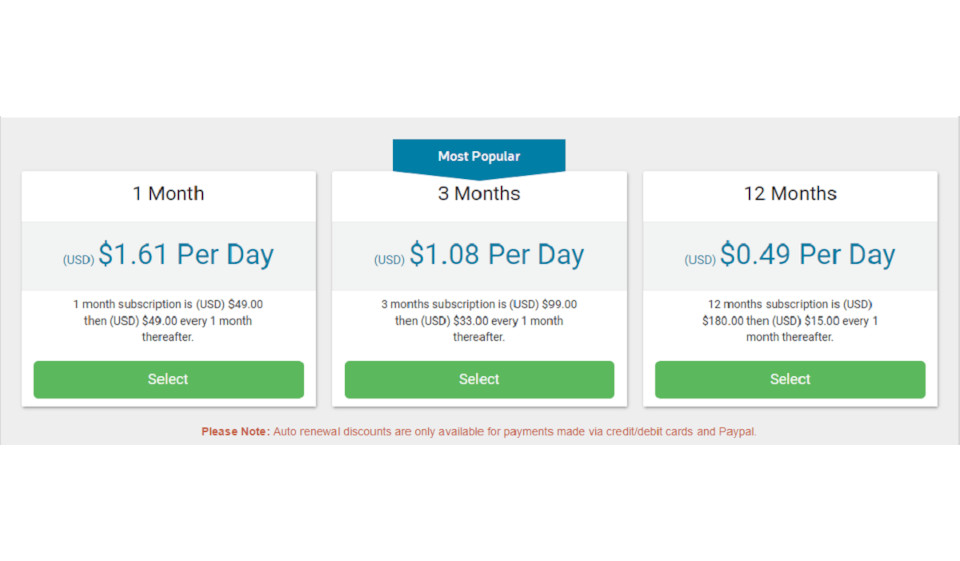
Task: Click the (USD) label beside $1.08
Action: coord(389,260)
